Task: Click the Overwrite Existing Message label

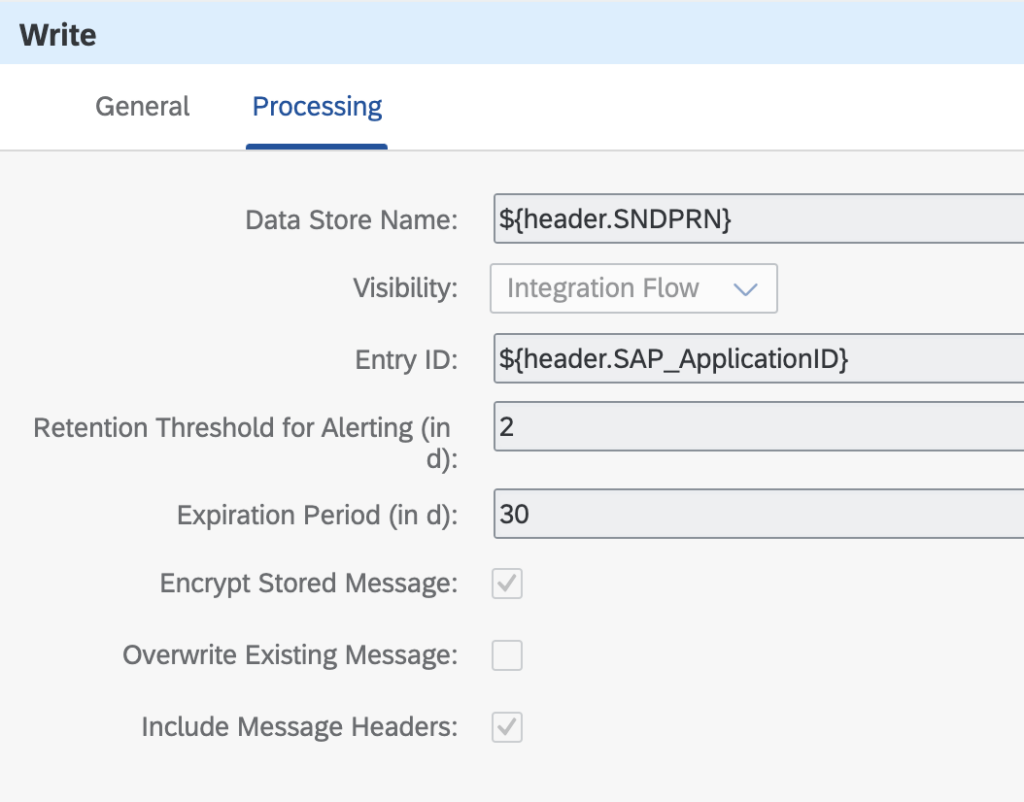Action: pos(291,655)
